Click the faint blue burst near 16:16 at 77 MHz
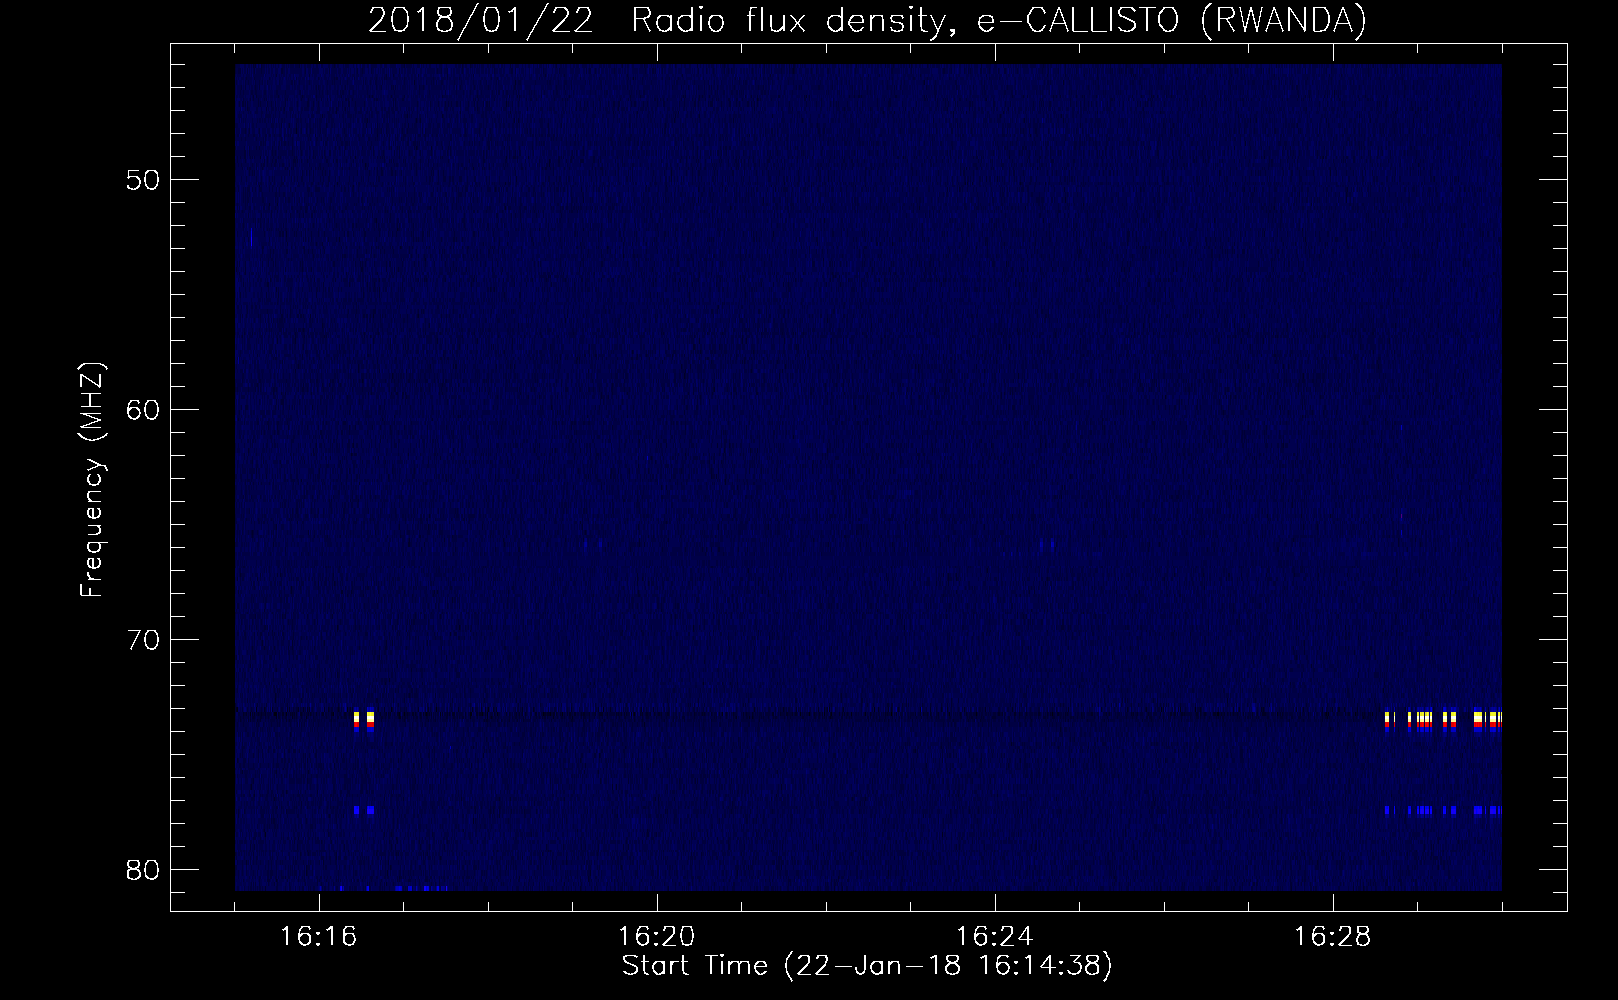Image resolution: width=1618 pixels, height=1000 pixels. click(x=364, y=810)
